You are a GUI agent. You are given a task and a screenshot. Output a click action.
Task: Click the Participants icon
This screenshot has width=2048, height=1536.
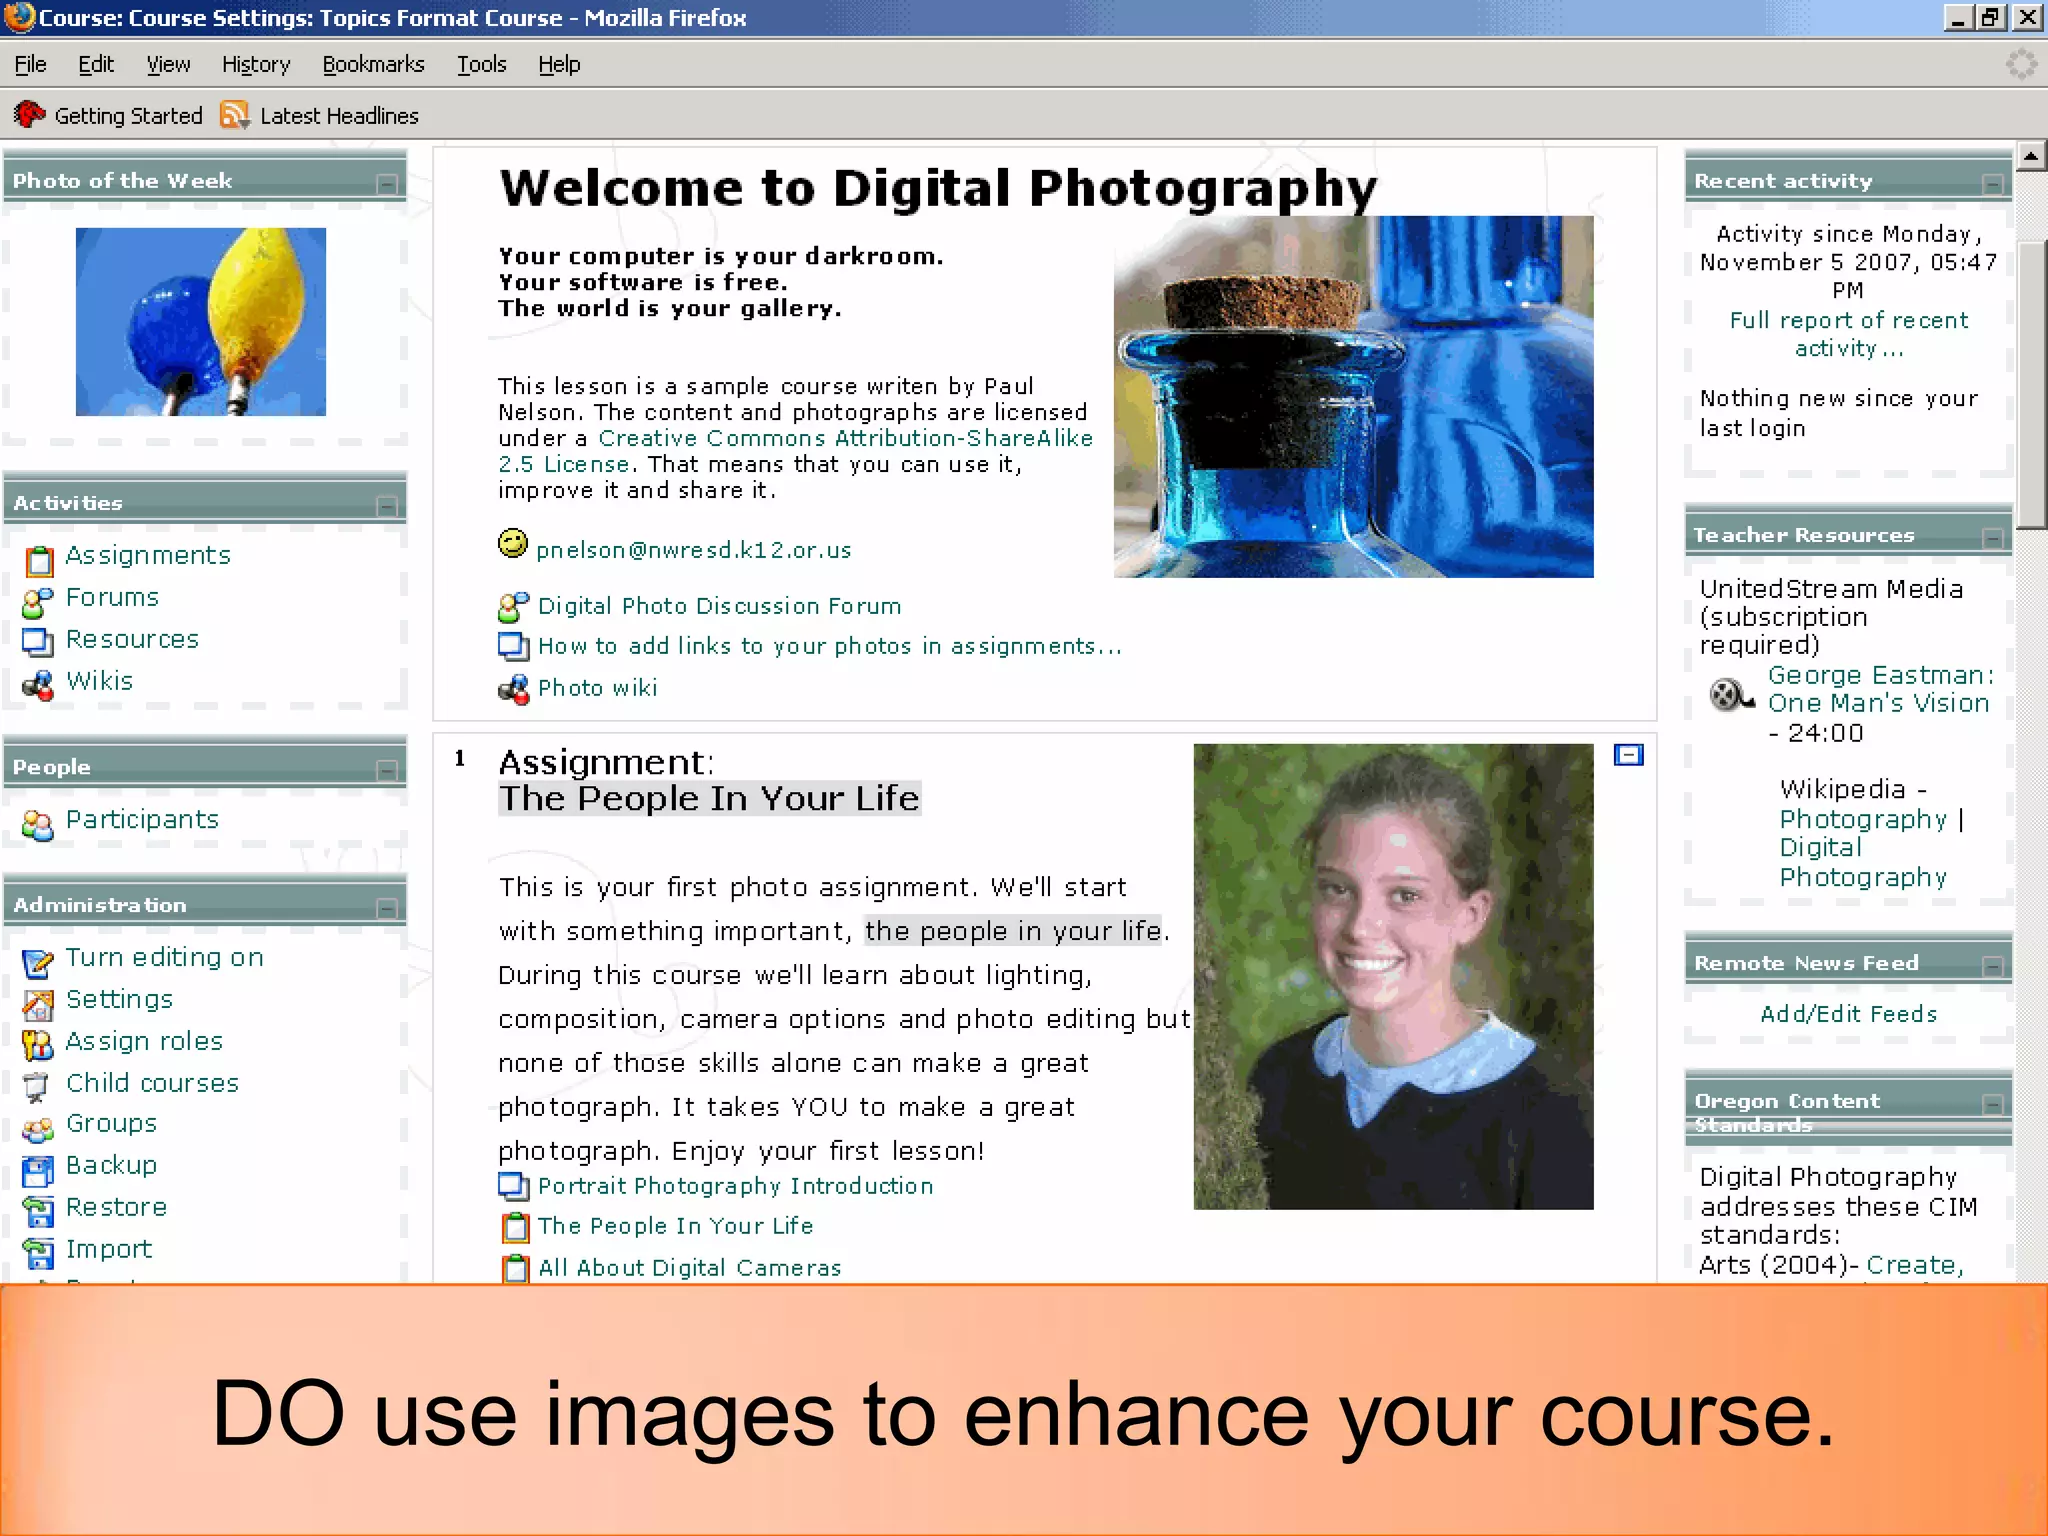[x=38, y=825]
